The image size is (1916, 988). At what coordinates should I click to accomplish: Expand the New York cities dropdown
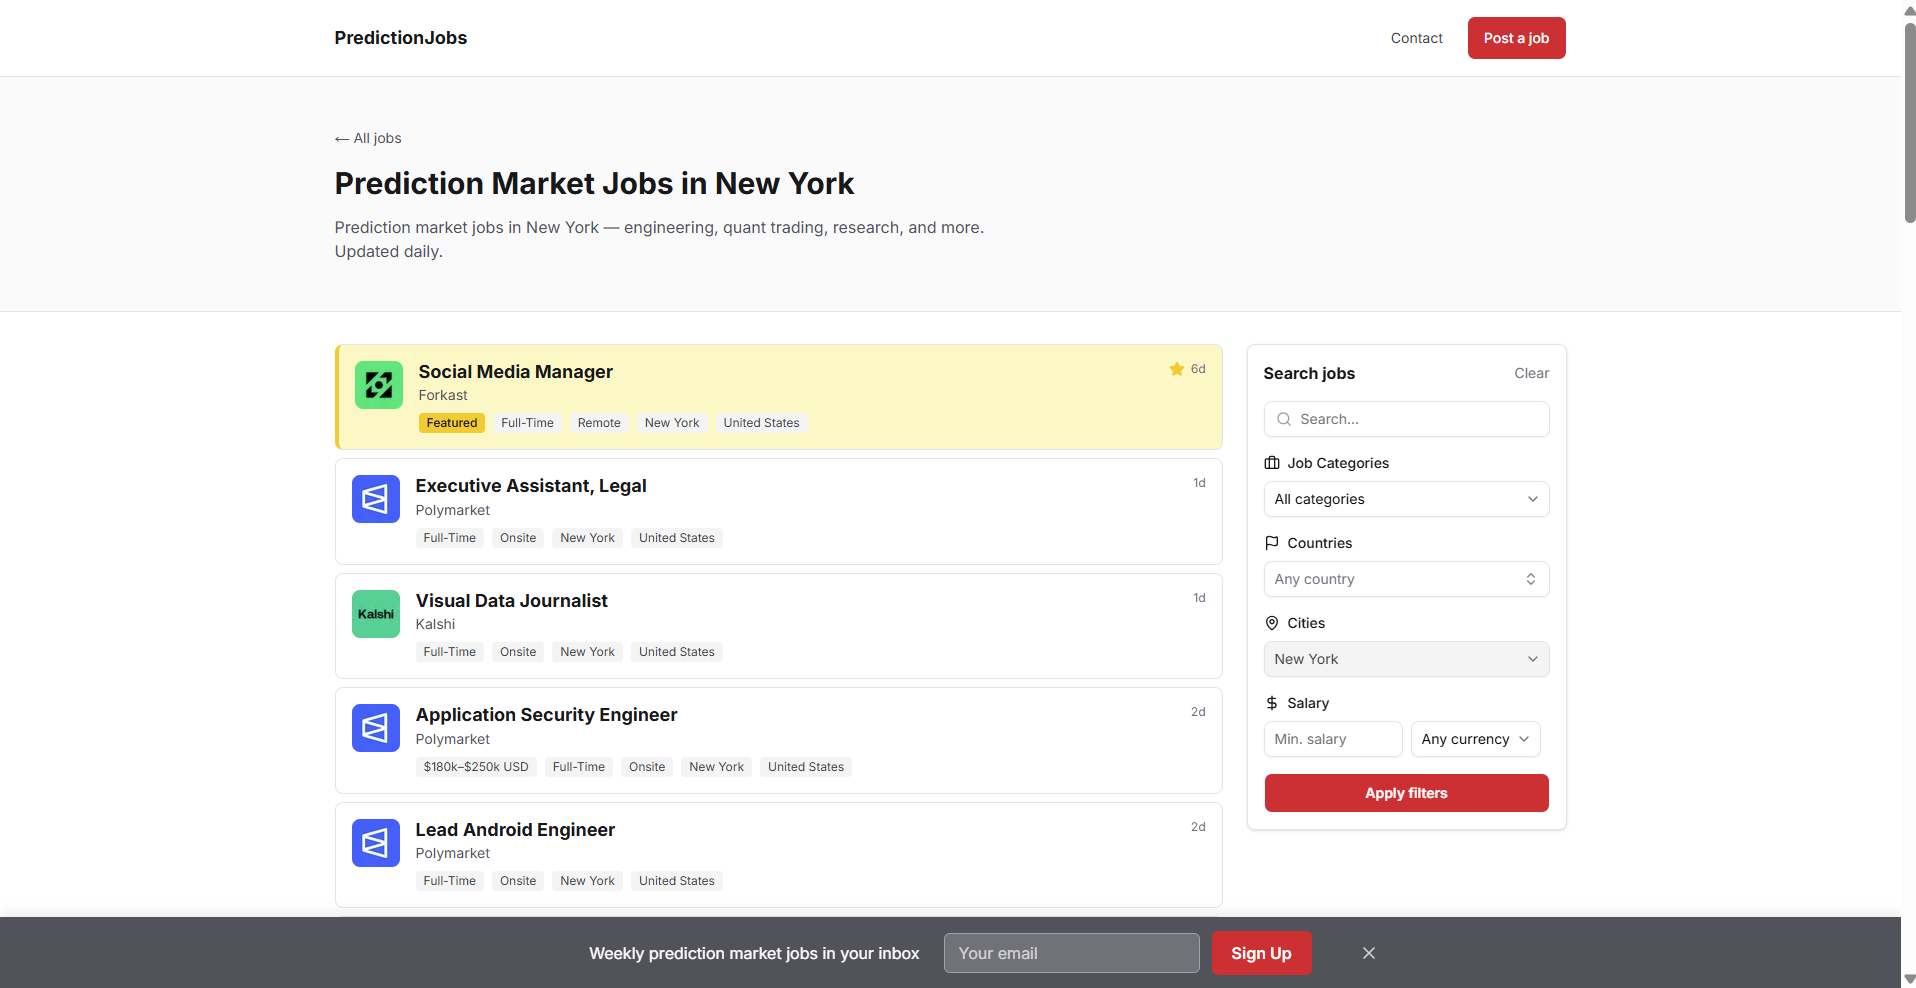point(1406,659)
